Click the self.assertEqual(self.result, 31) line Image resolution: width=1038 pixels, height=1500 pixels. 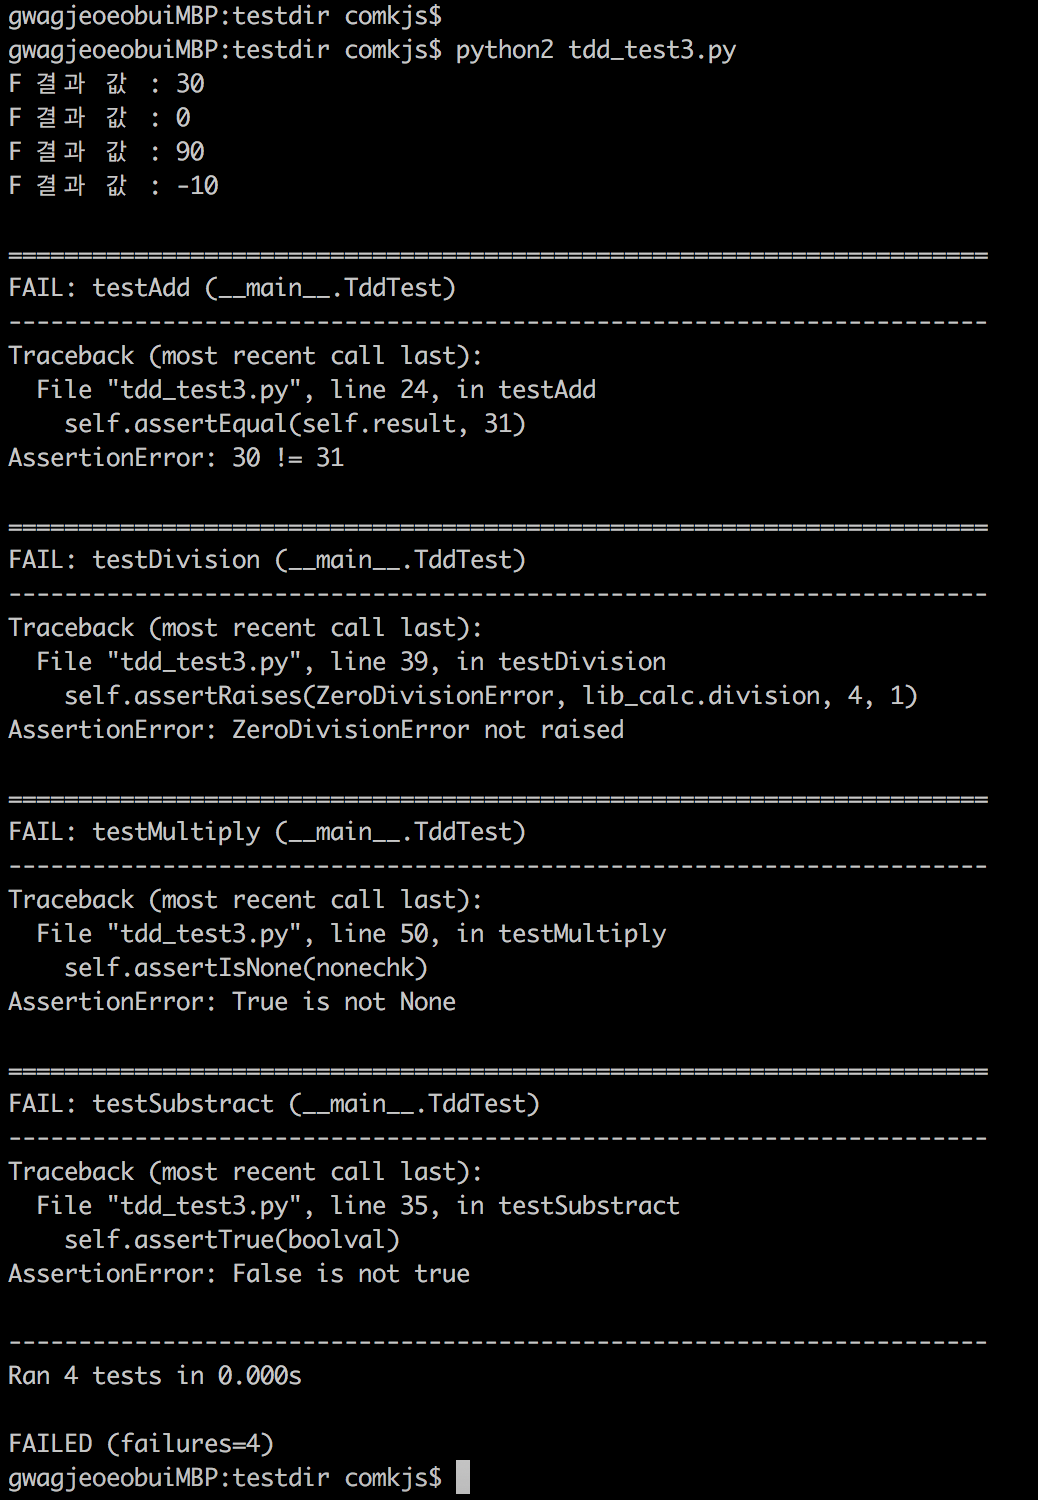click(295, 424)
